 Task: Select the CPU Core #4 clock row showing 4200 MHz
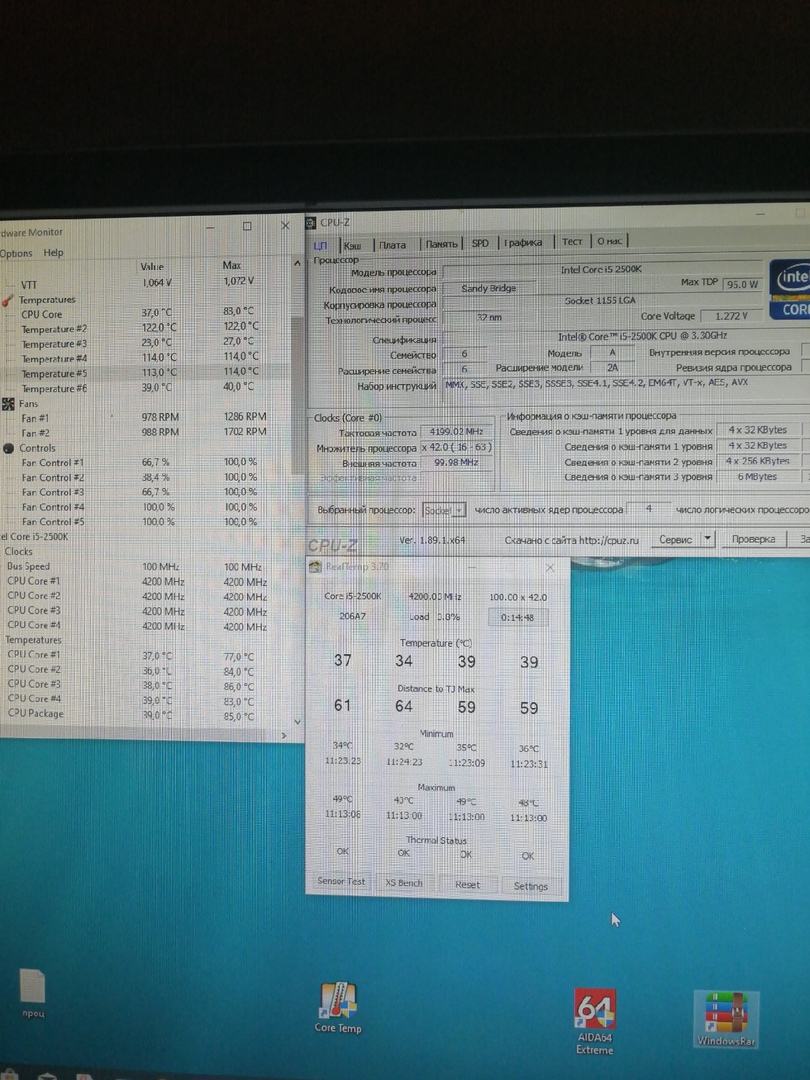click(145, 625)
